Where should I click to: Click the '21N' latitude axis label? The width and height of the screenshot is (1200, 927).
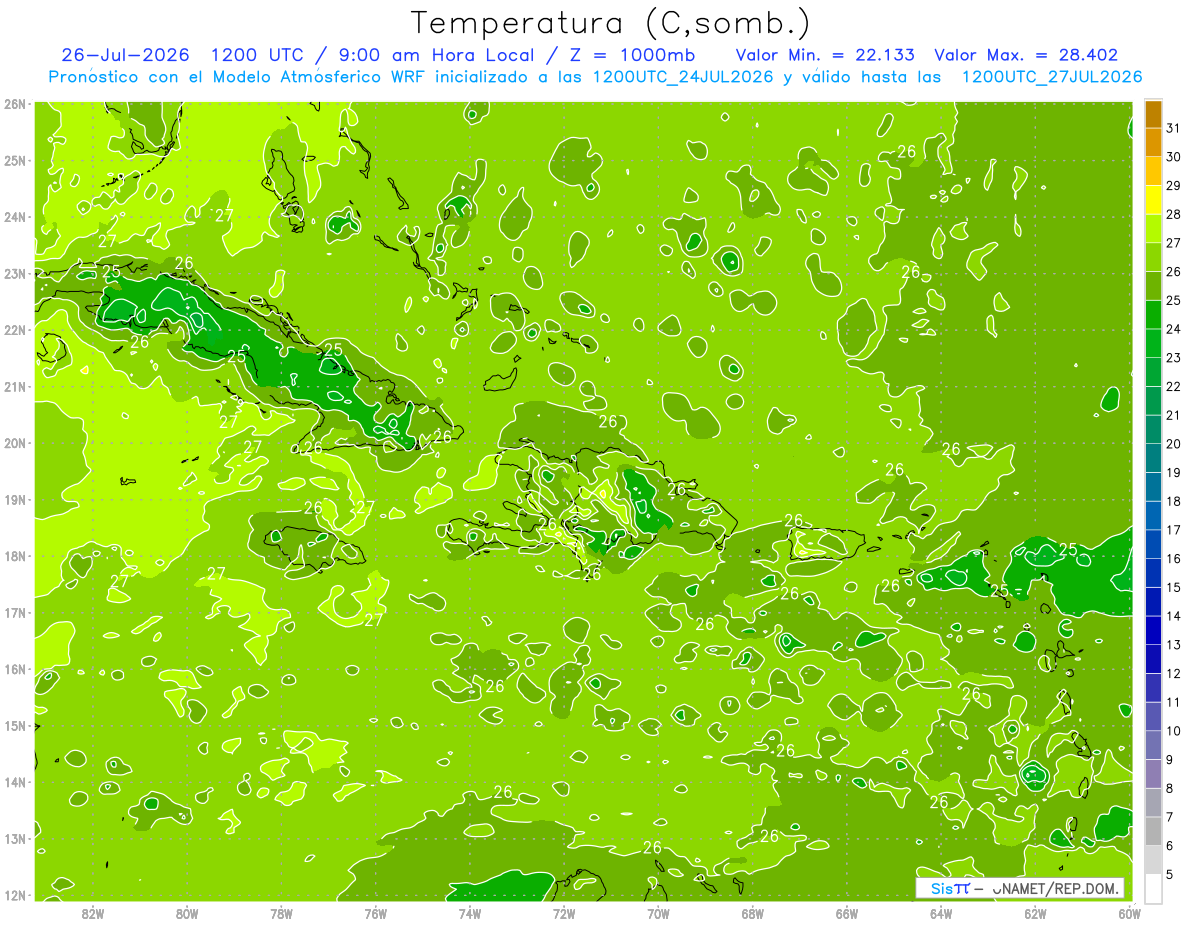point(15,386)
